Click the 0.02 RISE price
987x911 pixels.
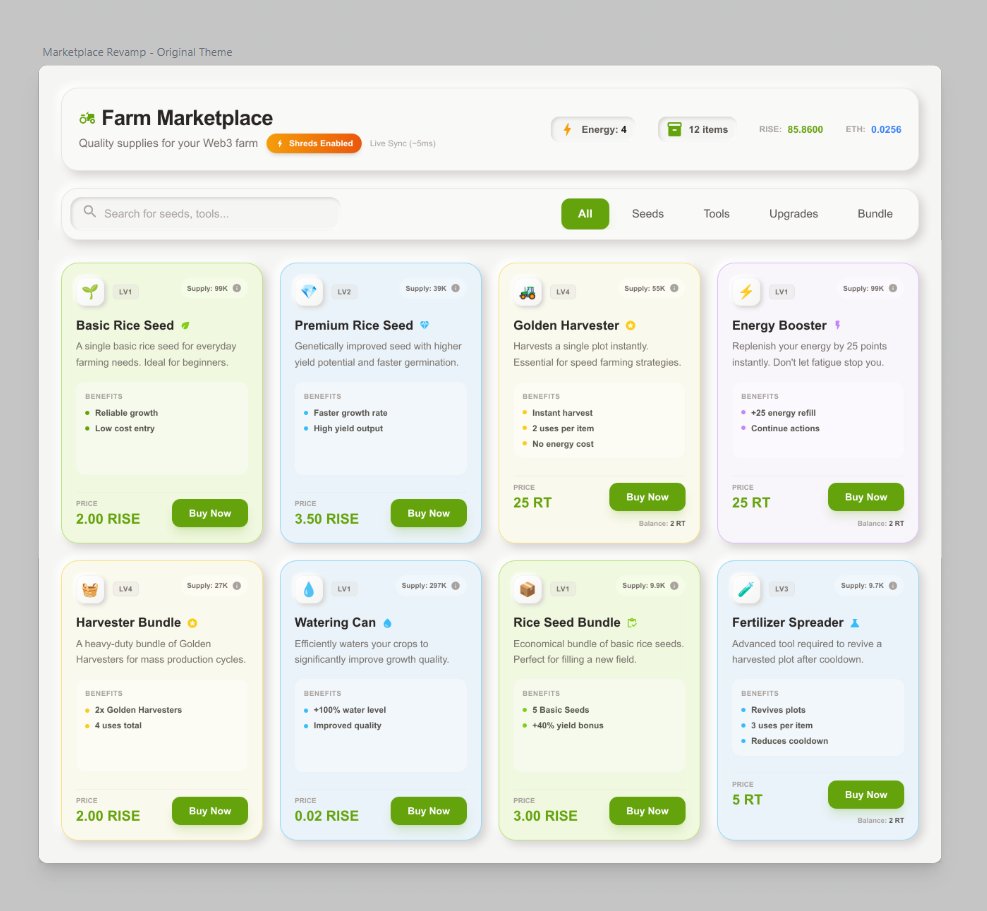click(327, 816)
